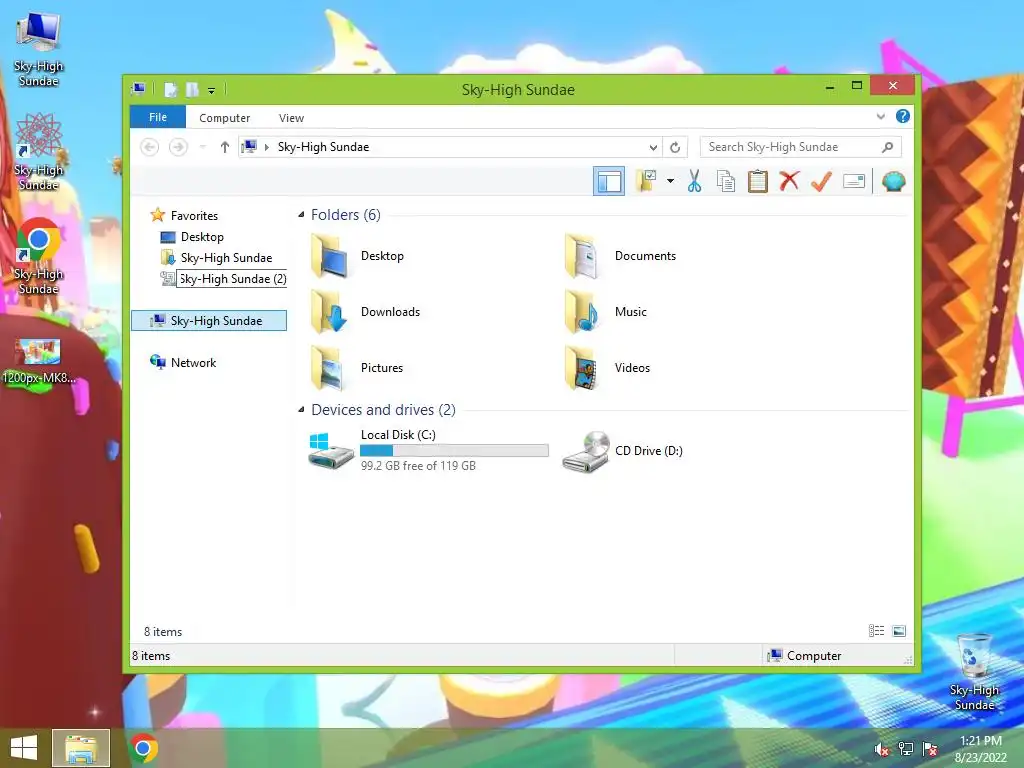Select the Videos folder icon
1024x768 pixels.
(583, 368)
